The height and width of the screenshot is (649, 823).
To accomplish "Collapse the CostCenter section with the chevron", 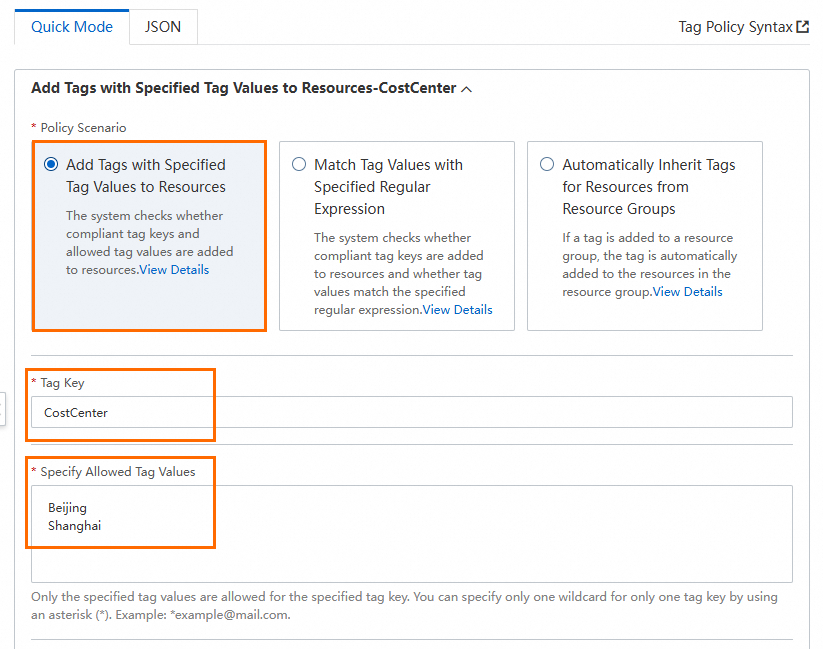I will click(x=466, y=89).
